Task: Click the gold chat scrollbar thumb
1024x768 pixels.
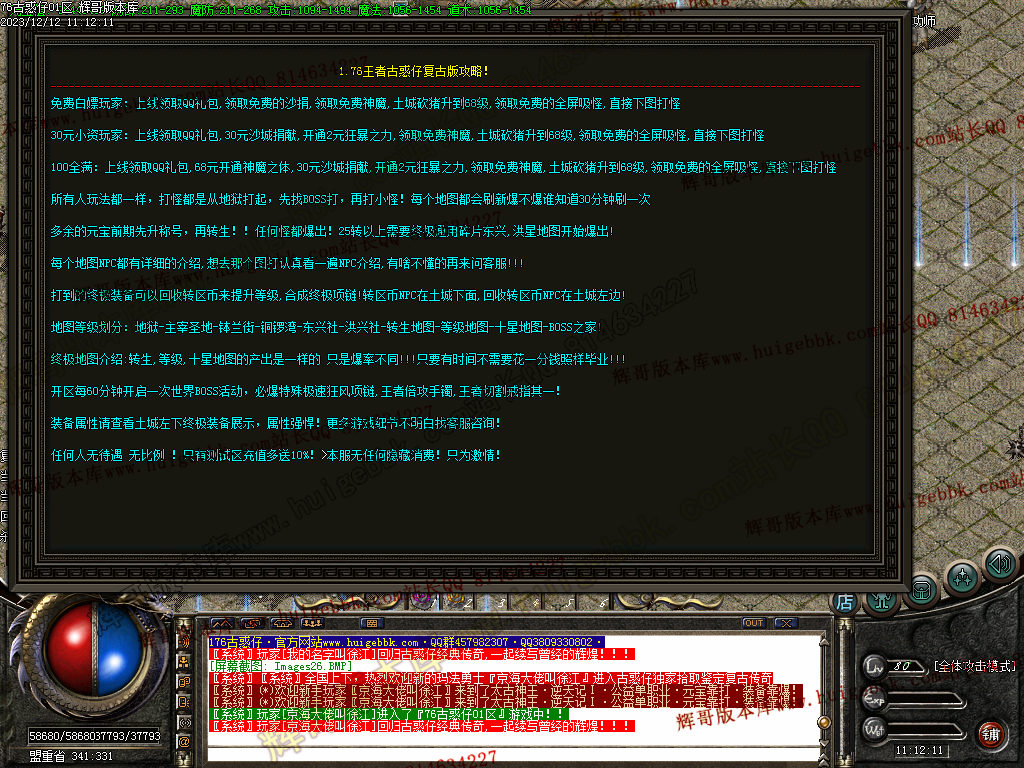Action: (x=824, y=722)
